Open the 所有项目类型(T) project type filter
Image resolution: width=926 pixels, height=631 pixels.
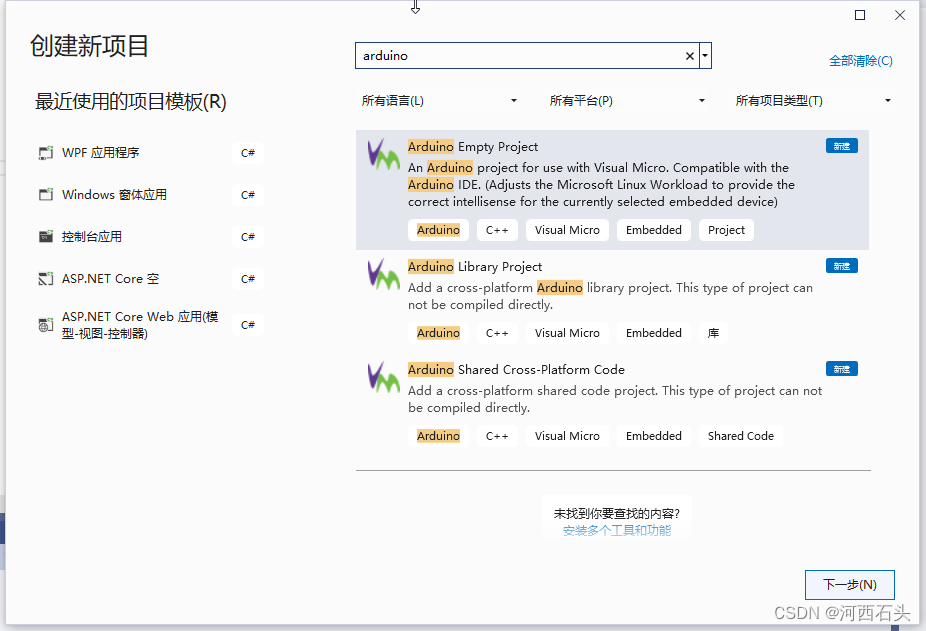[x=813, y=101]
